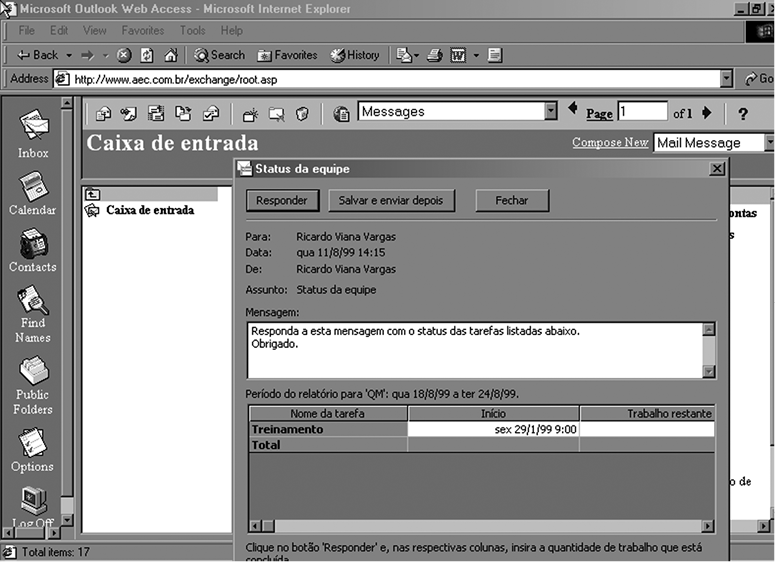Click the browser Mail toolbar icon

[404, 55]
